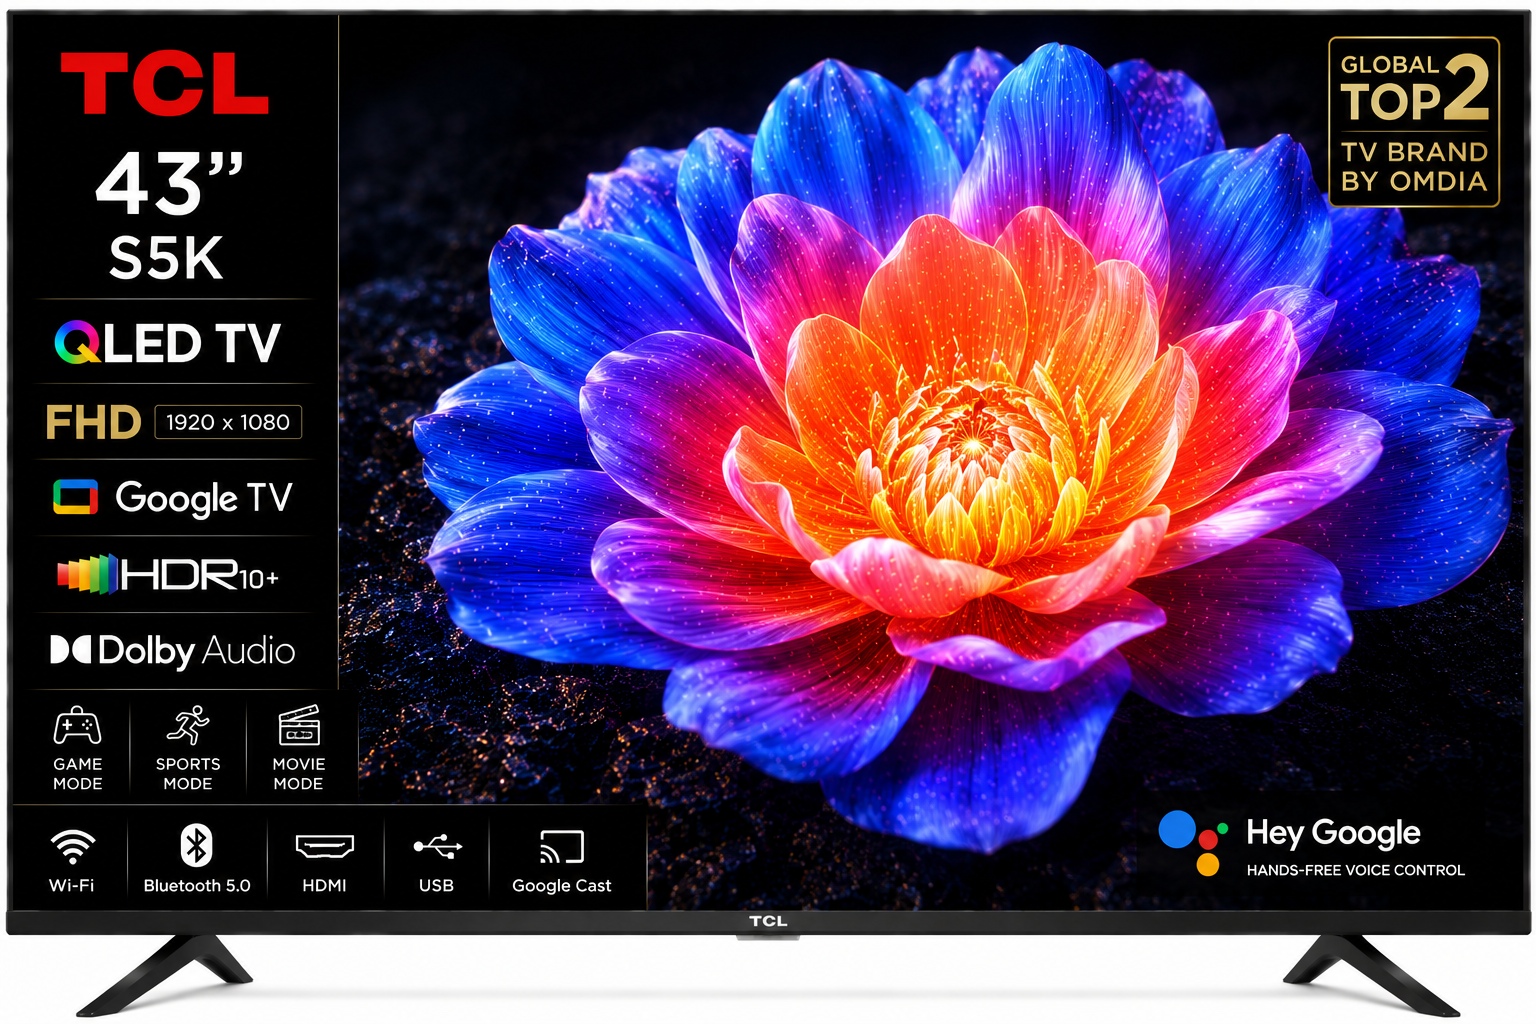Click the Global Top 2 badge
Screen dimensions: 1536x1024
point(1414,122)
